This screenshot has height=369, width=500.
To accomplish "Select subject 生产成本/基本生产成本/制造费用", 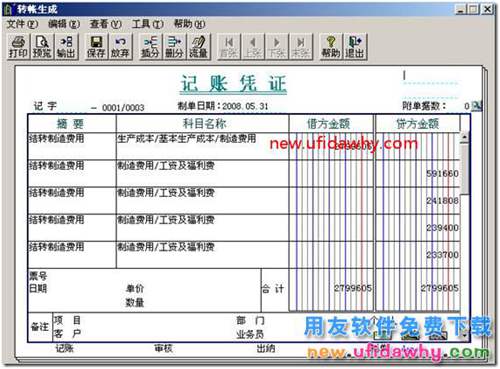I will pos(187,139).
